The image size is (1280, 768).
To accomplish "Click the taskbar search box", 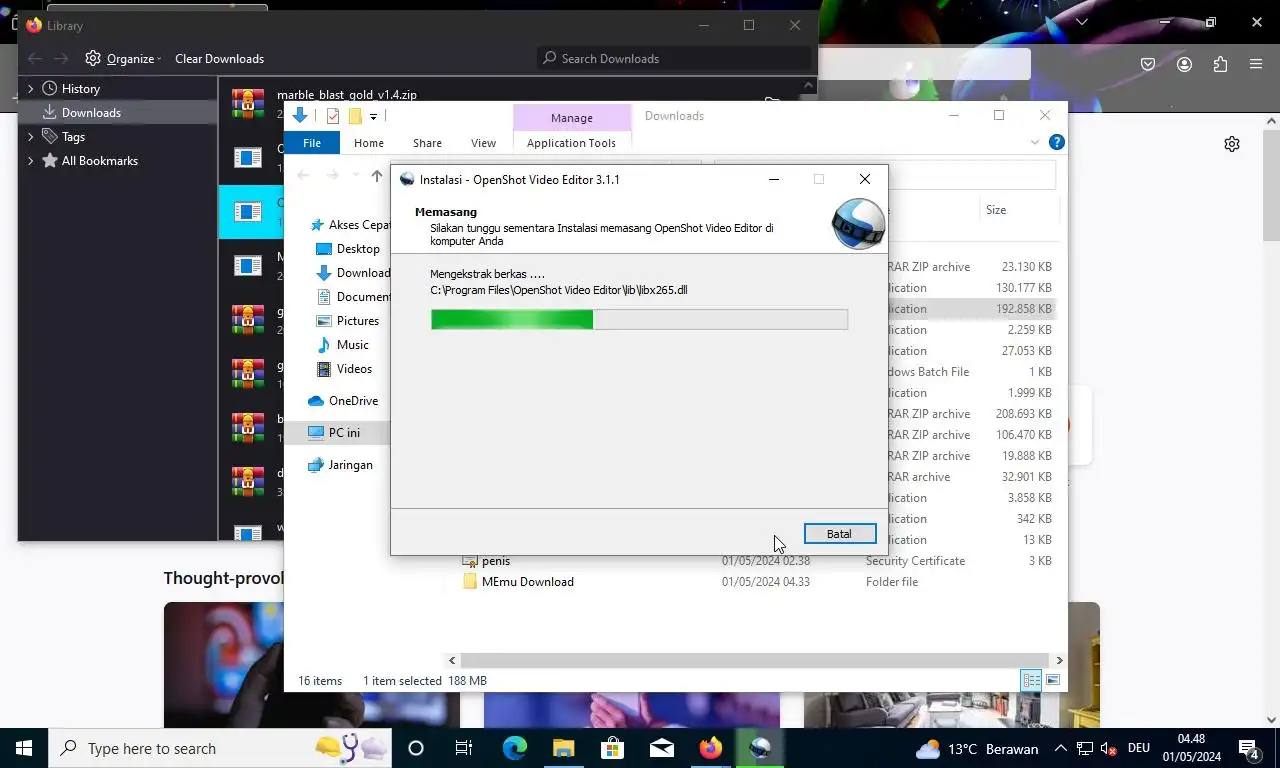I will [x=220, y=748].
